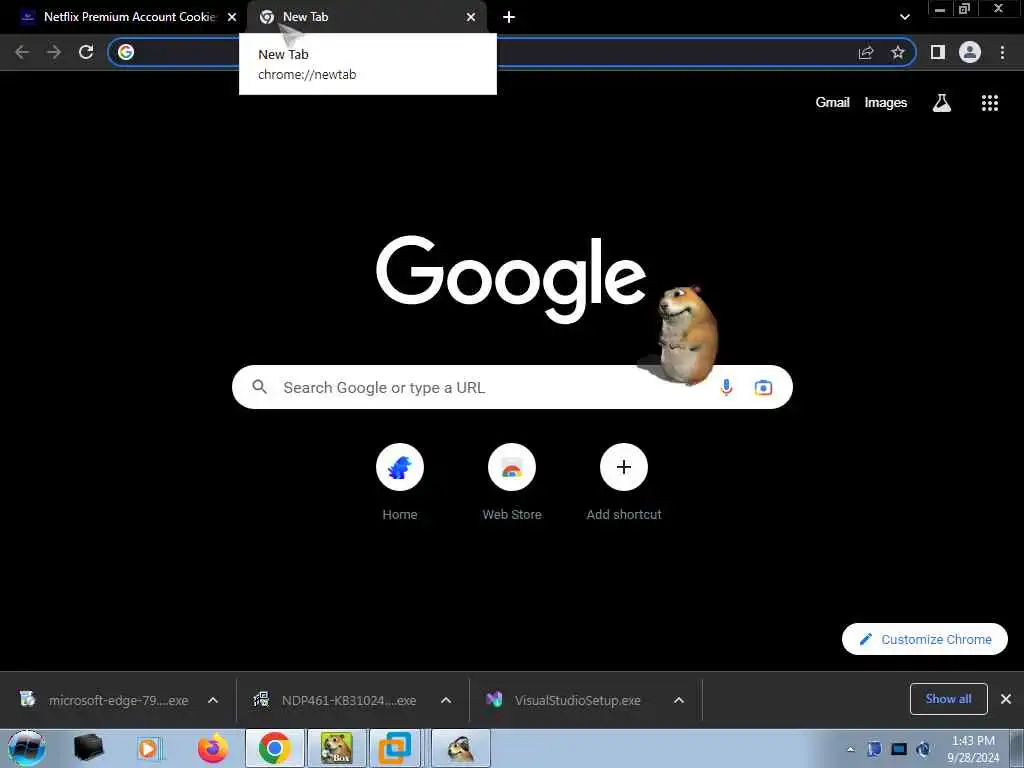Screen dimensions: 1024x768
Task: Open Google Images link
Action: click(x=886, y=103)
